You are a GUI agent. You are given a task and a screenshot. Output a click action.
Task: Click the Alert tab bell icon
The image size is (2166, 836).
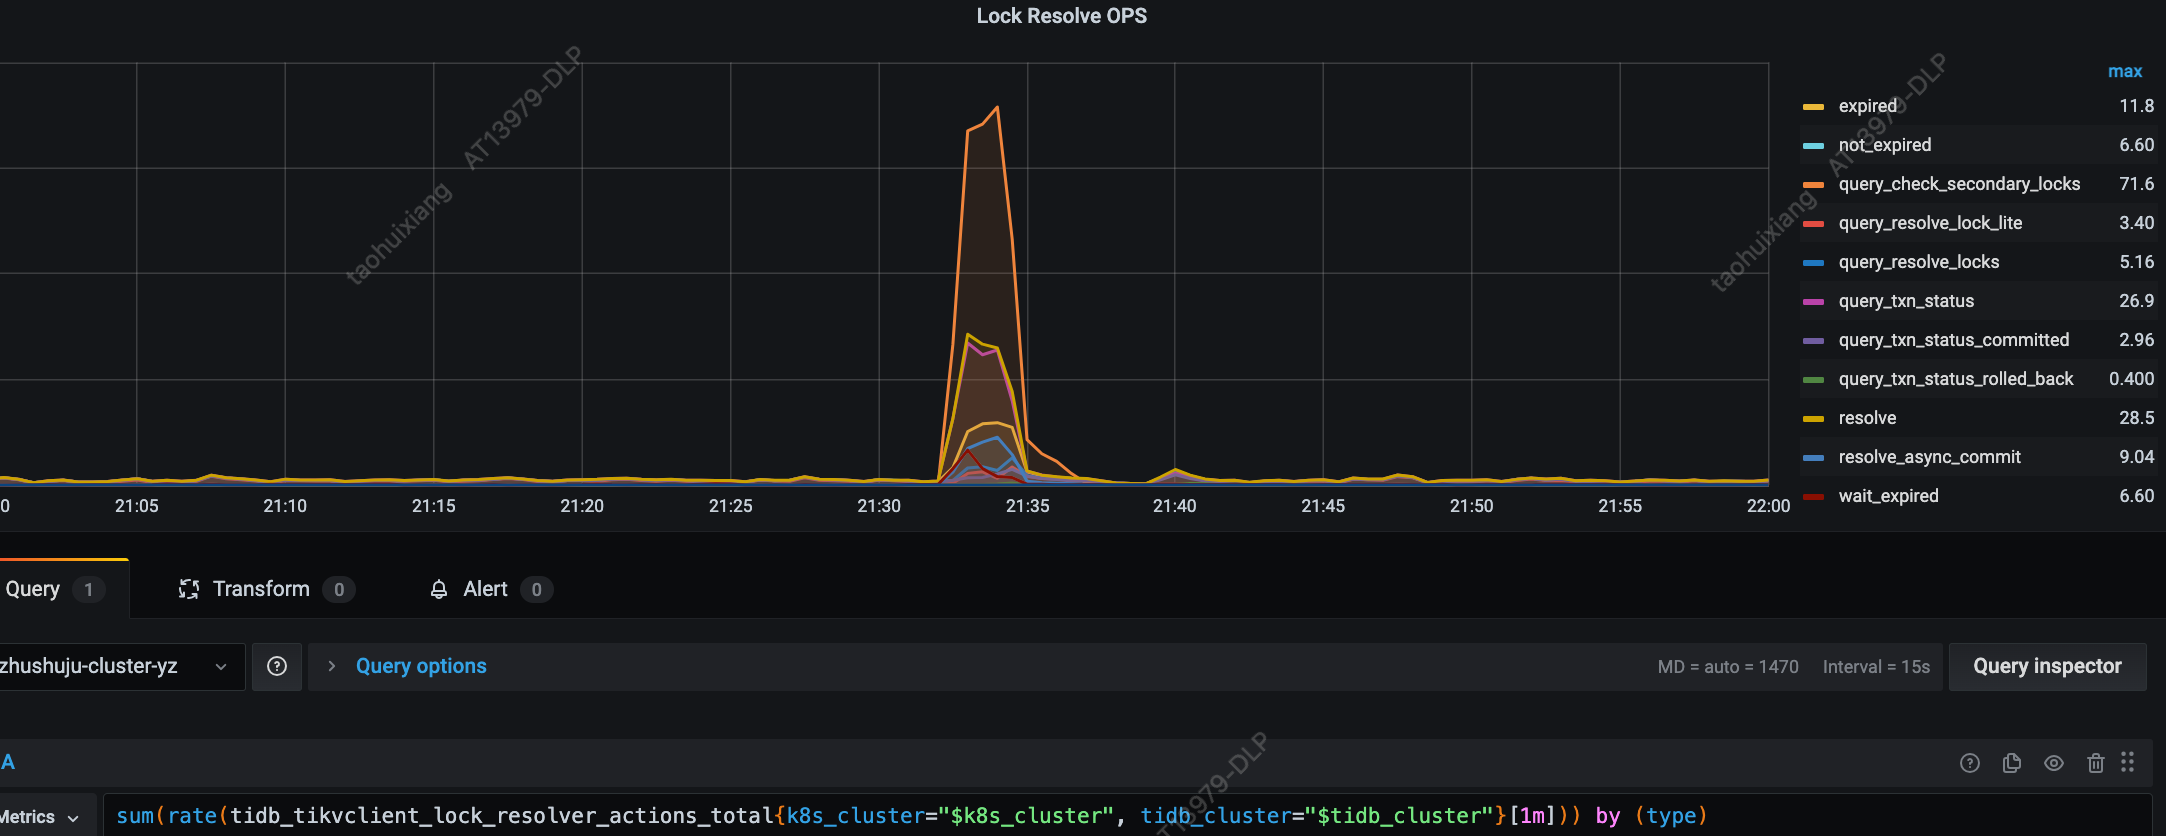pos(438,590)
